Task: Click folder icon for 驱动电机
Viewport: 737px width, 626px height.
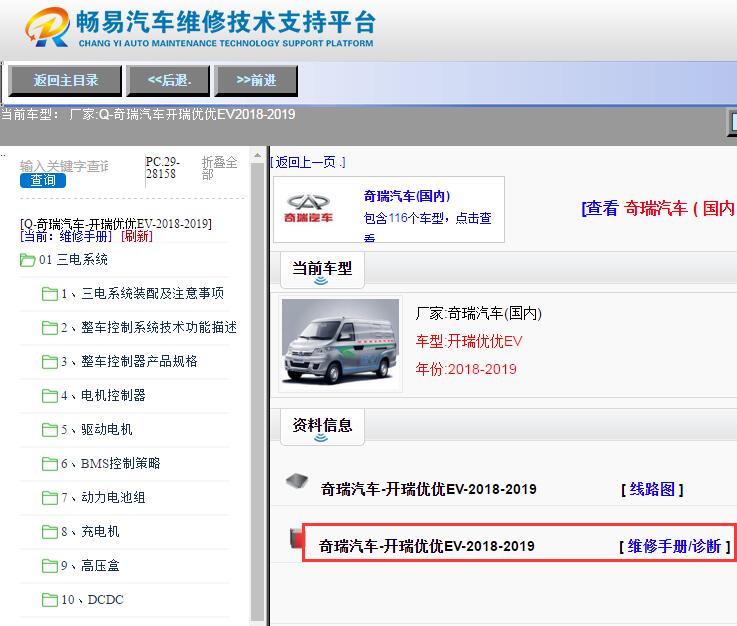Action: (50, 430)
